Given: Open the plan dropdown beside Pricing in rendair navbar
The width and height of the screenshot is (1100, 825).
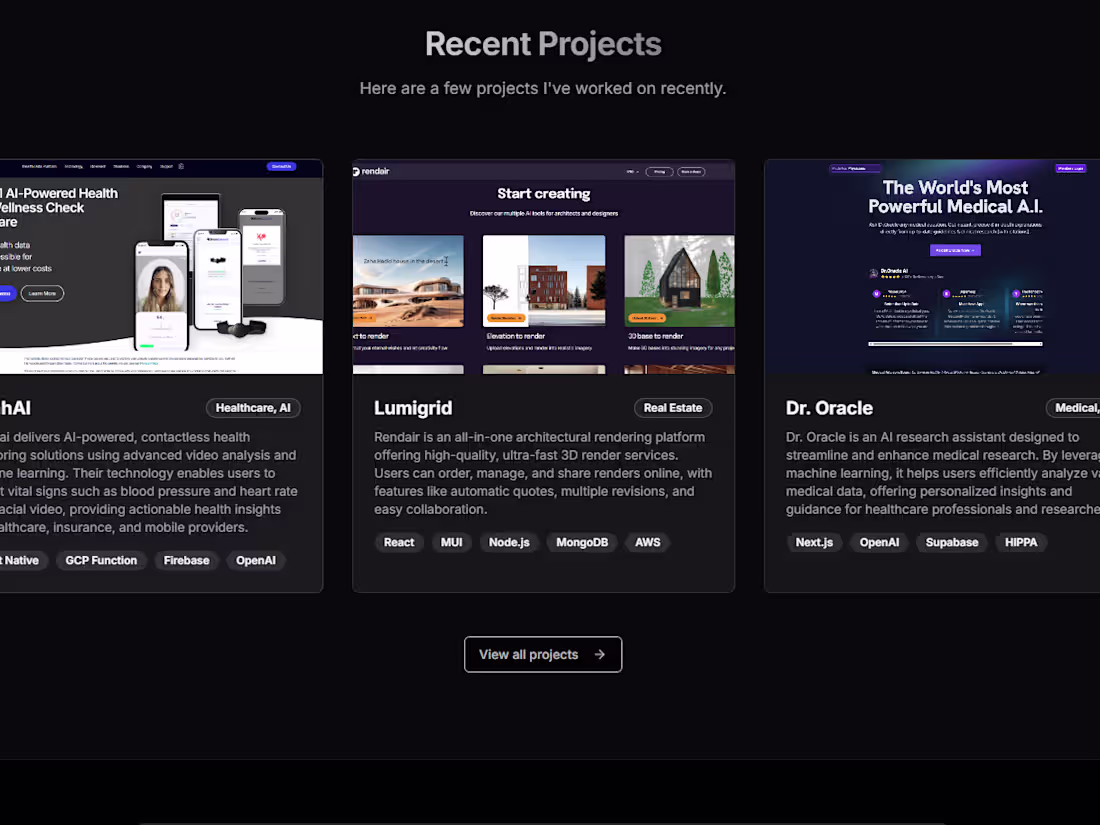Looking at the screenshot, I should [633, 171].
